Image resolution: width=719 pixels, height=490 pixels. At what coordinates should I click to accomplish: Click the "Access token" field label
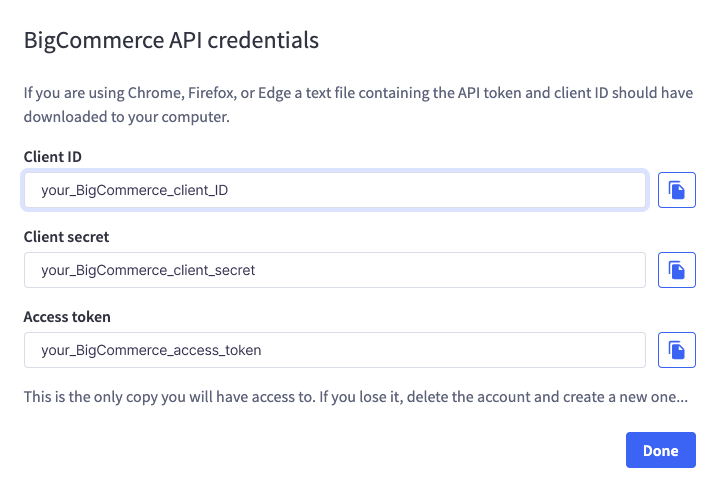(67, 317)
